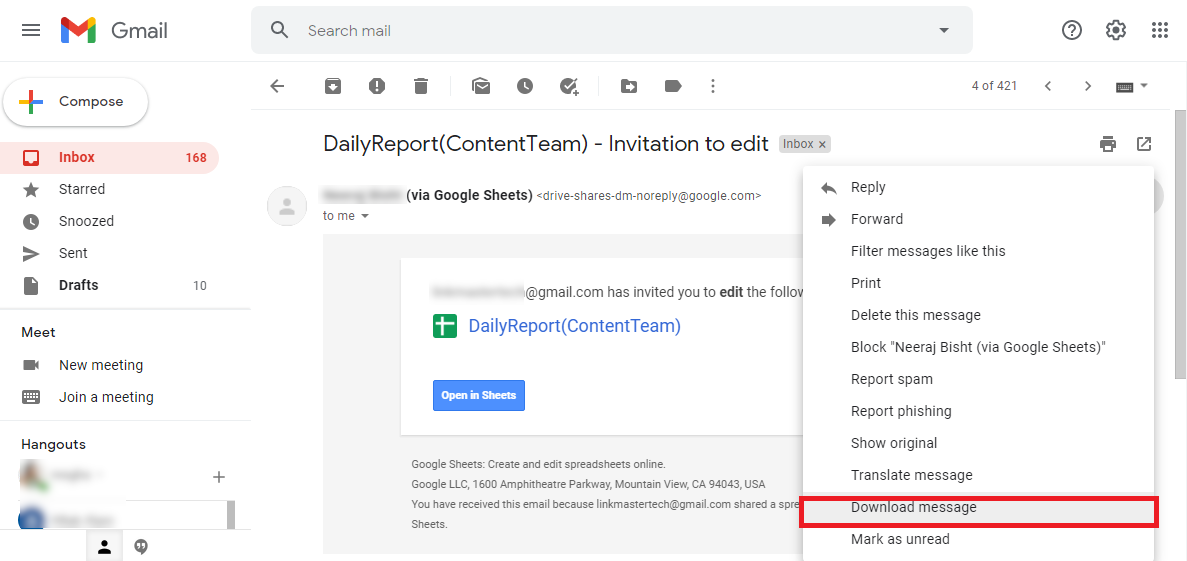Choose Report spam menu entry
The image size is (1187, 561).
[978, 379]
